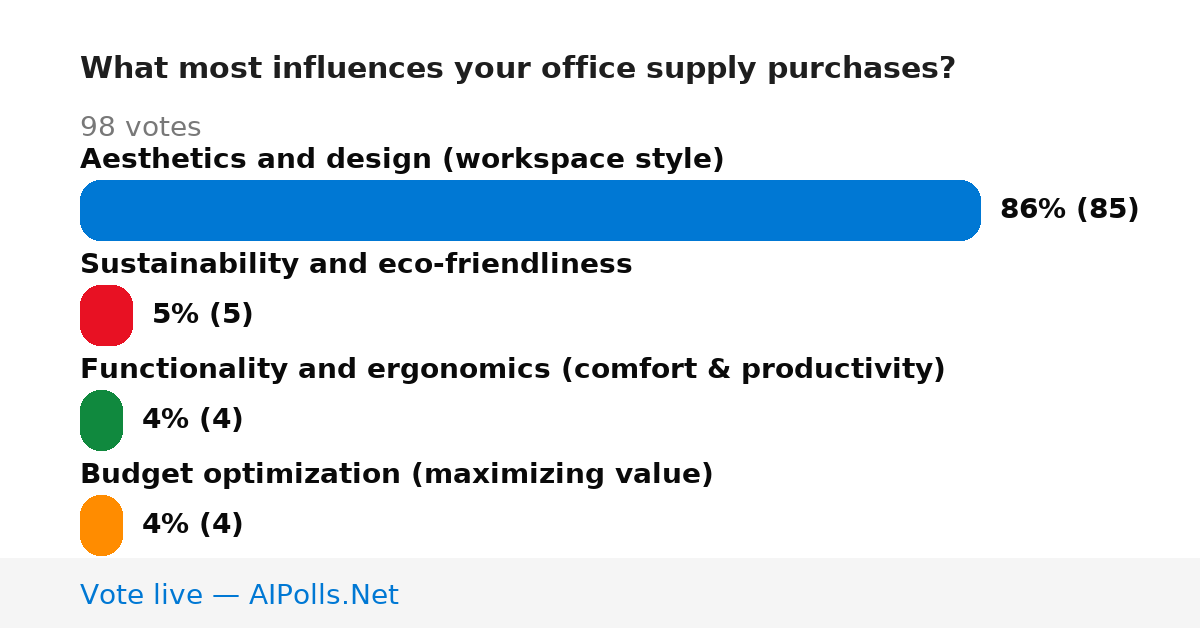
Task: Click the orange Budget optimization bar
Action: pyautogui.click(x=101, y=525)
